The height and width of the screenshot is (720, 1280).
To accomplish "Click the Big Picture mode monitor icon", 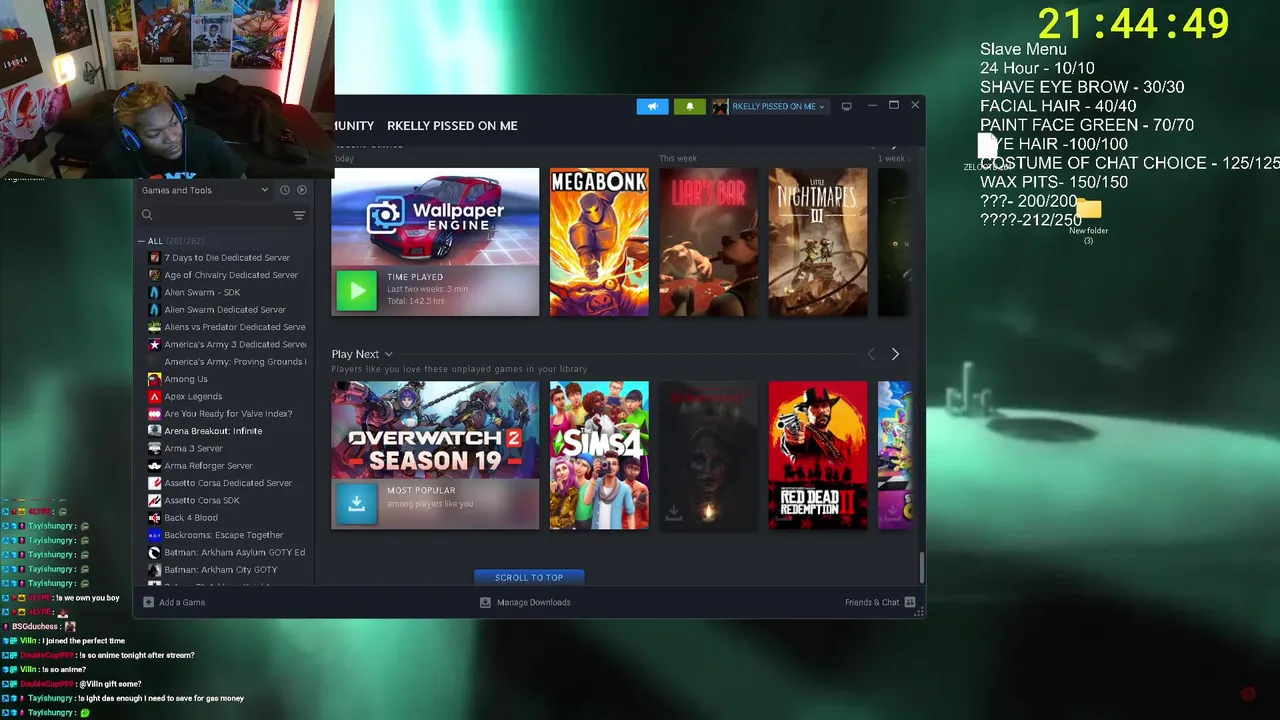I will coord(846,106).
